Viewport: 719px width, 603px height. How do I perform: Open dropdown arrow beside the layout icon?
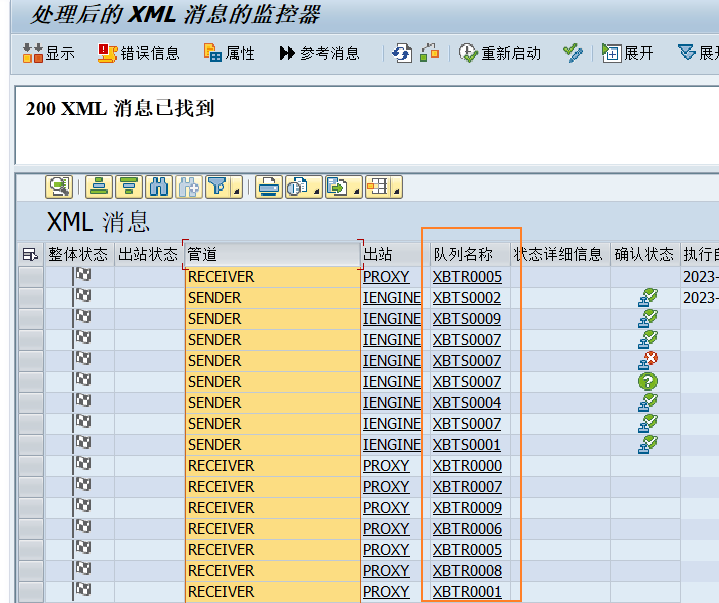(396, 188)
